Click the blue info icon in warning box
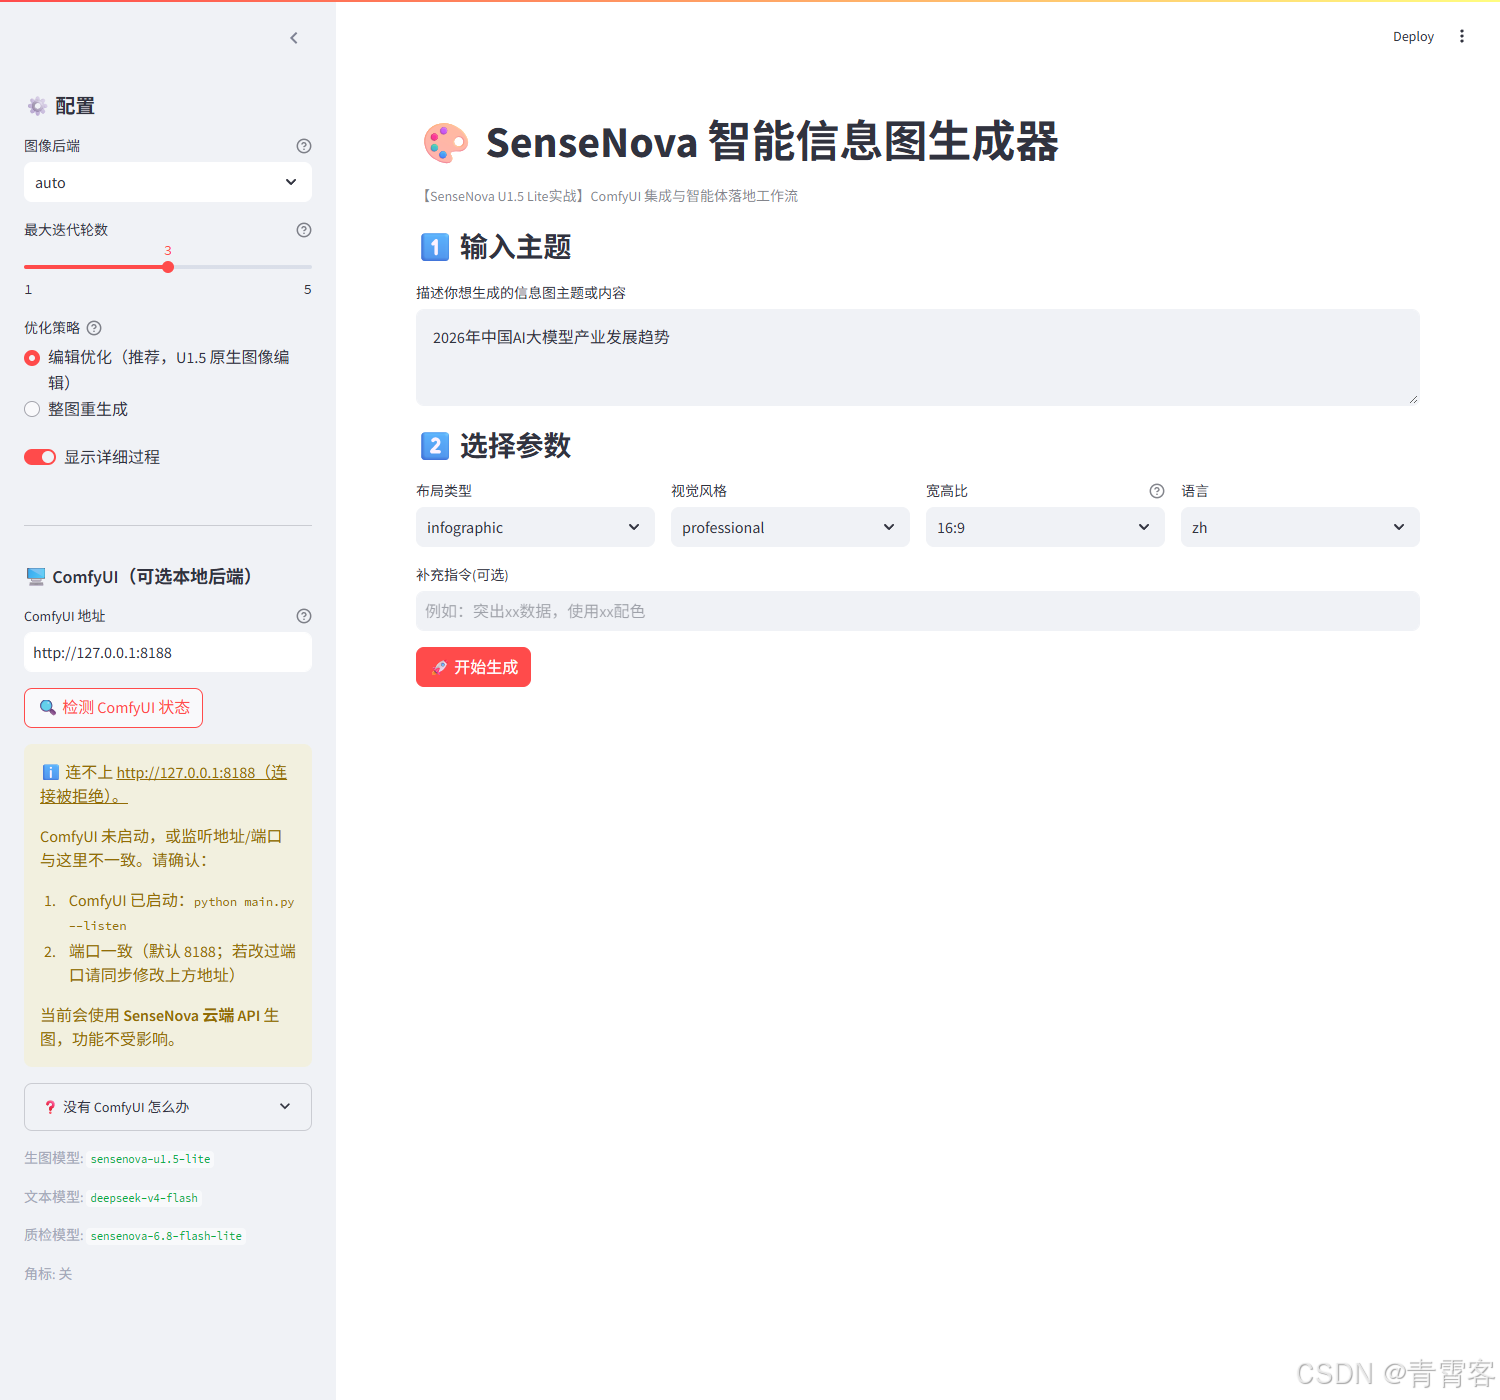This screenshot has height=1400, width=1500. pyautogui.click(x=50, y=773)
